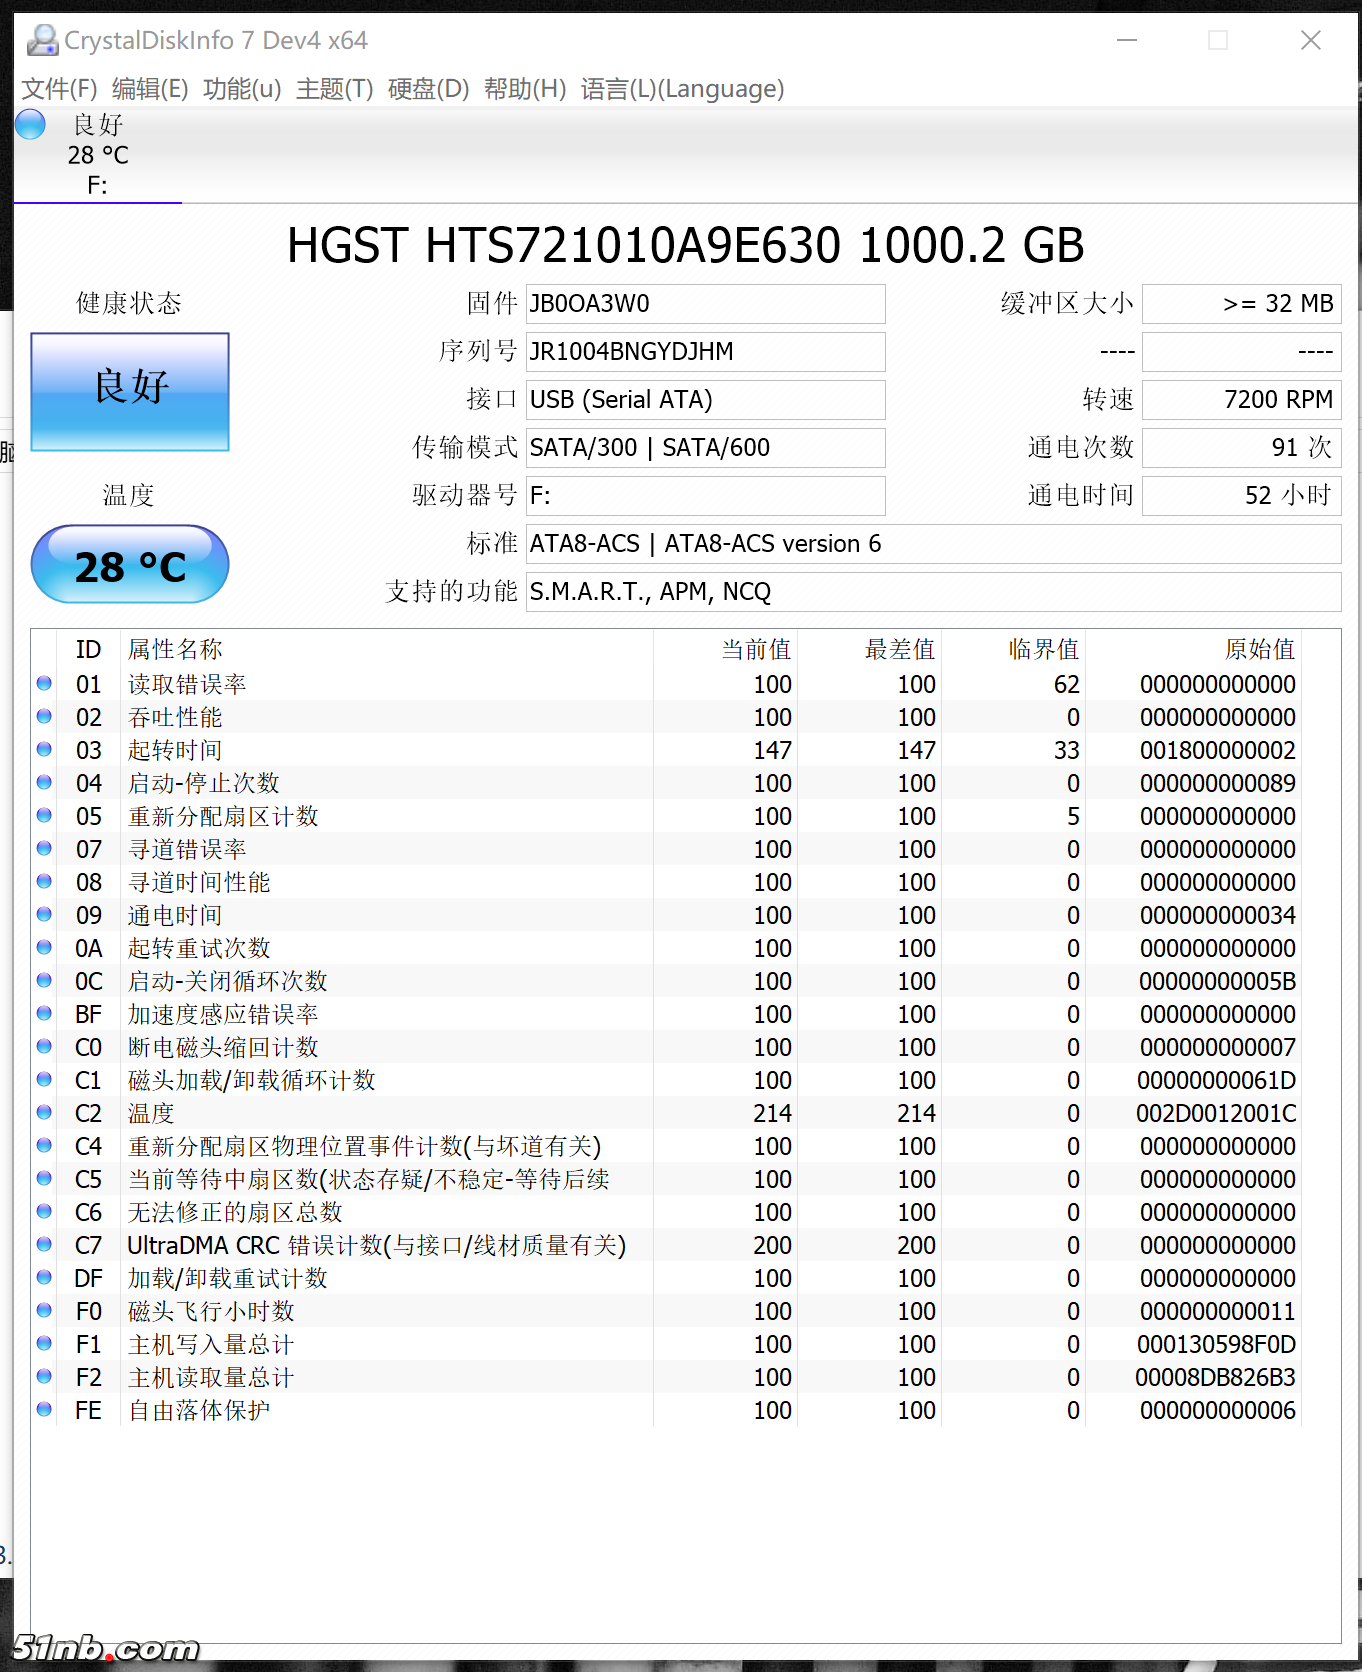Click status dot beside 主机写入量总计 row
The width and height of the screenshot is (1362, 1672).
click(44, 1344)
